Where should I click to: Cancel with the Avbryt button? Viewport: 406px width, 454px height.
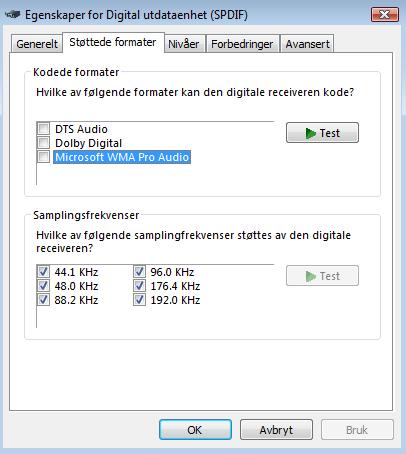(x=276, y=430)
